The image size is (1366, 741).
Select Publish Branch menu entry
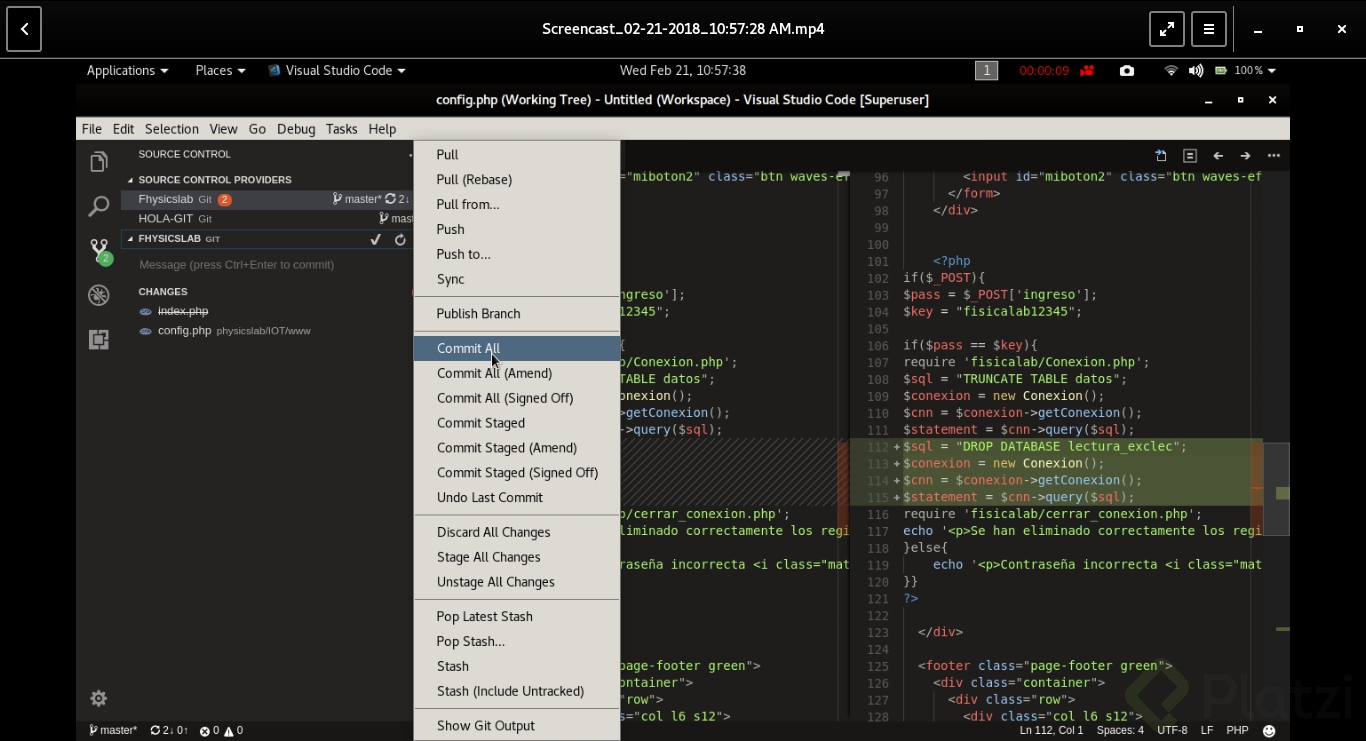(517, 314)
